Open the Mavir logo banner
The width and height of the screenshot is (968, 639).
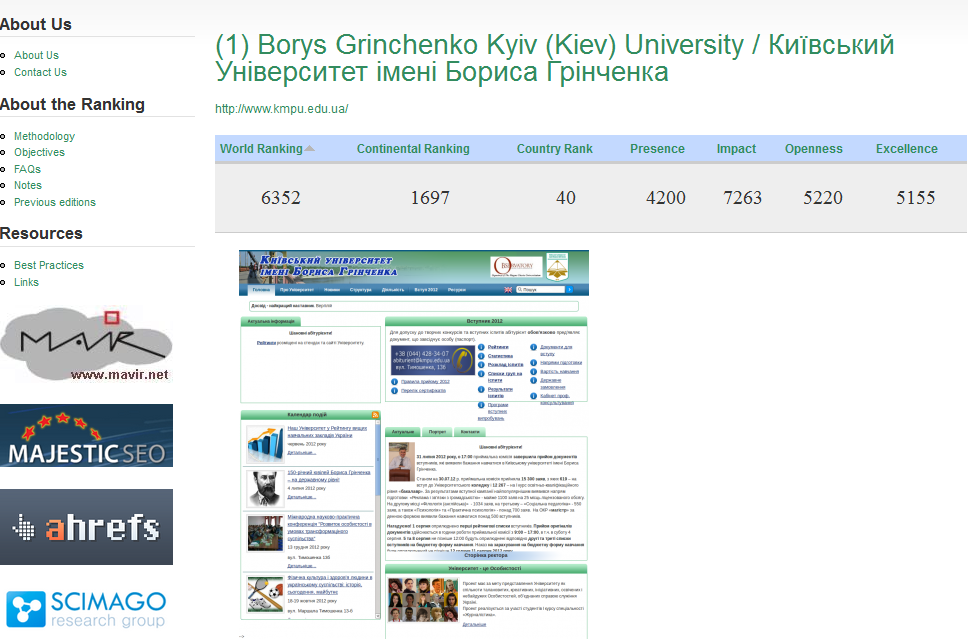pyautogui.click(x=85, y=345)
